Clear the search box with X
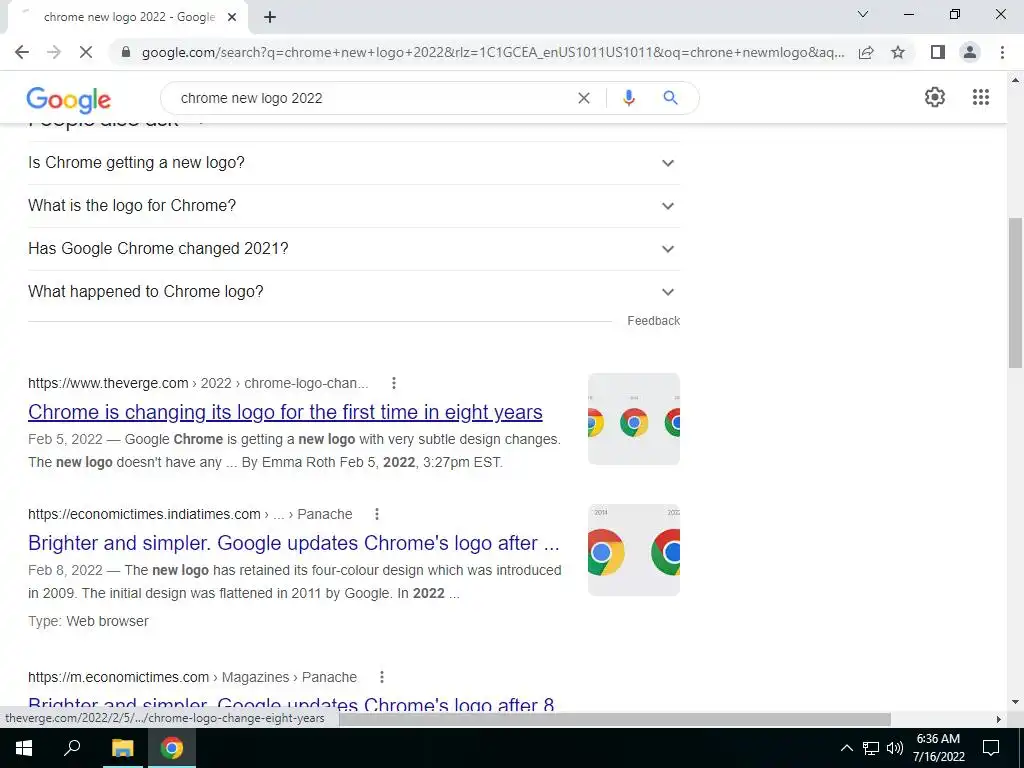1024x768 pixels. tap(584, 98)
